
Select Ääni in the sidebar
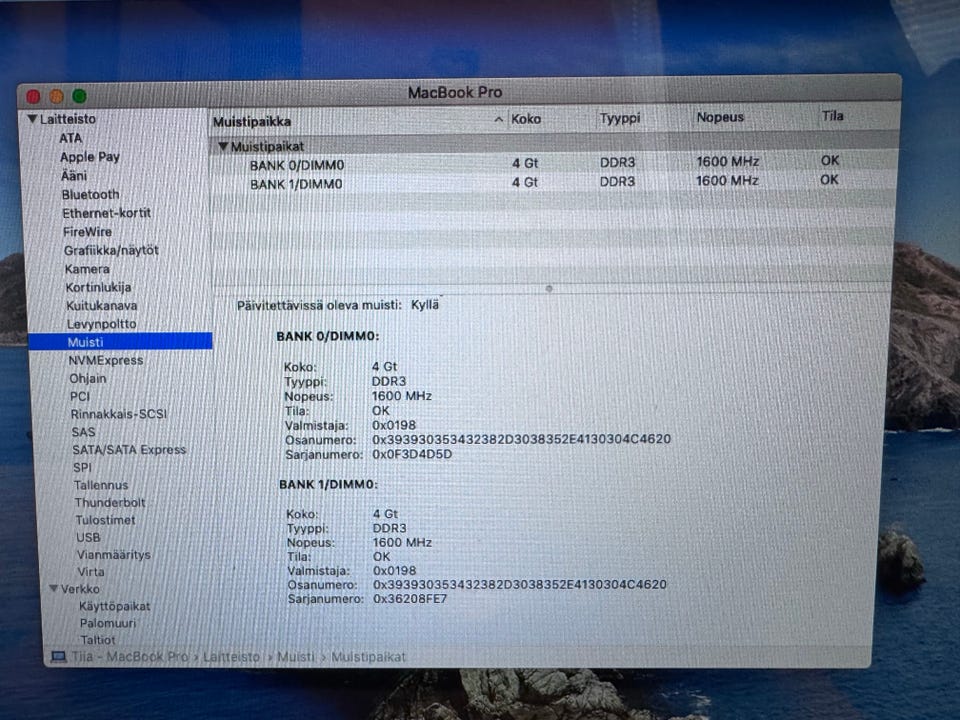74,176
